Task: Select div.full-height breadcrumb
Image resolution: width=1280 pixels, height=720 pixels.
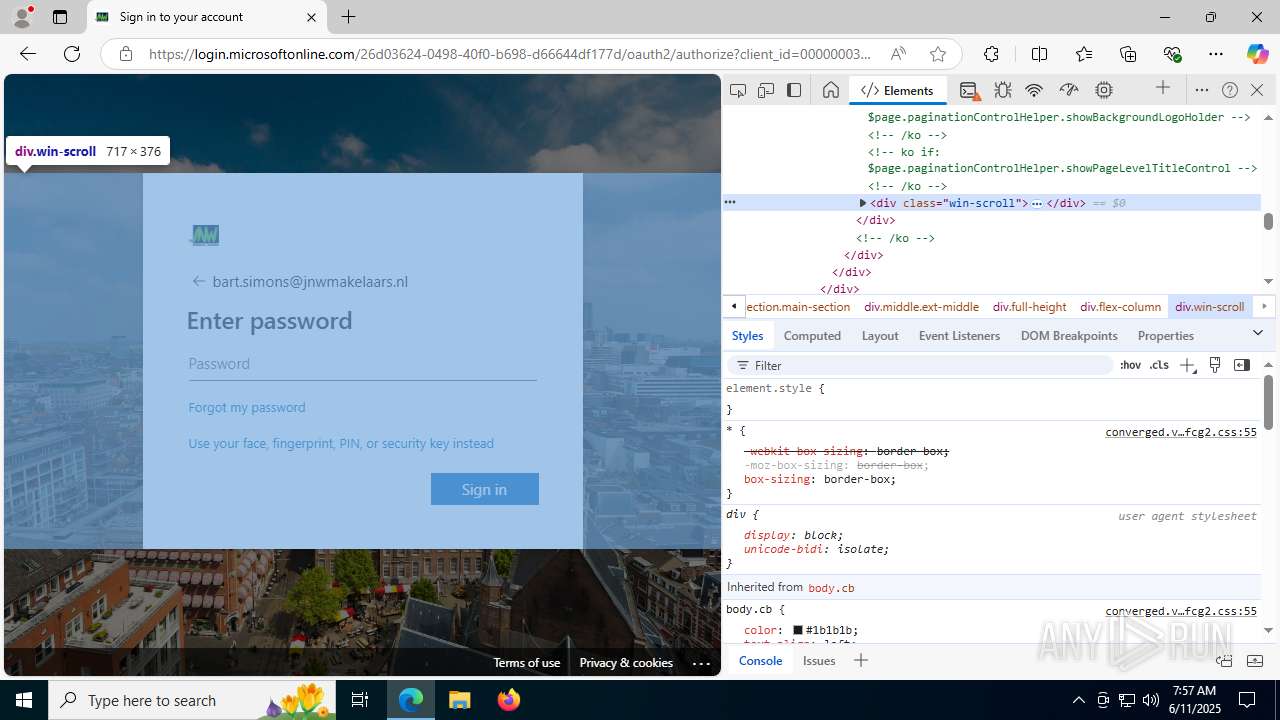Action: [1030, 307]
